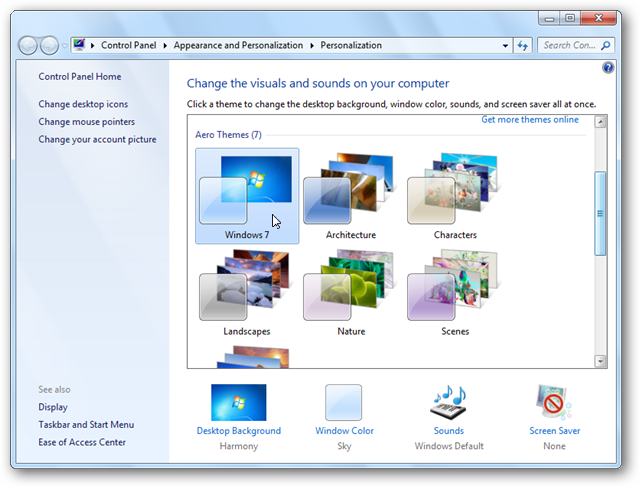
Task: Open Taskbar and Start Menu link
Action: tap(86, 425)
